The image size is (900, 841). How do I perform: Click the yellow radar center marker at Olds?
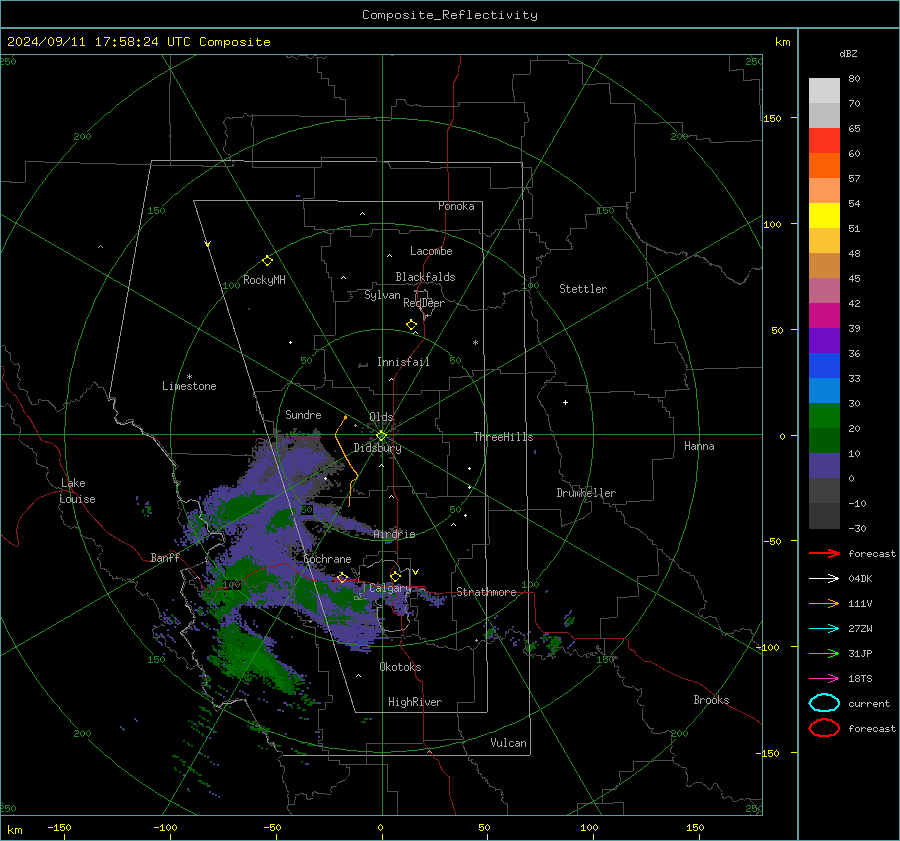click(x=382, y=435)
